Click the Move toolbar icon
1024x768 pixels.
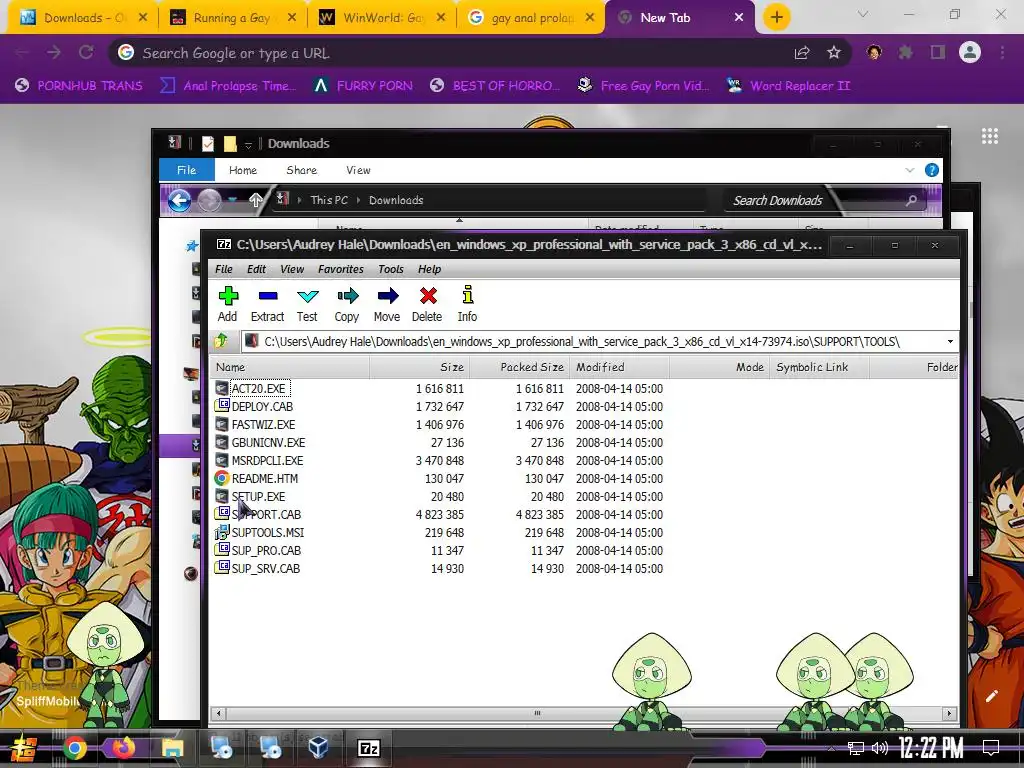(387, 304)
